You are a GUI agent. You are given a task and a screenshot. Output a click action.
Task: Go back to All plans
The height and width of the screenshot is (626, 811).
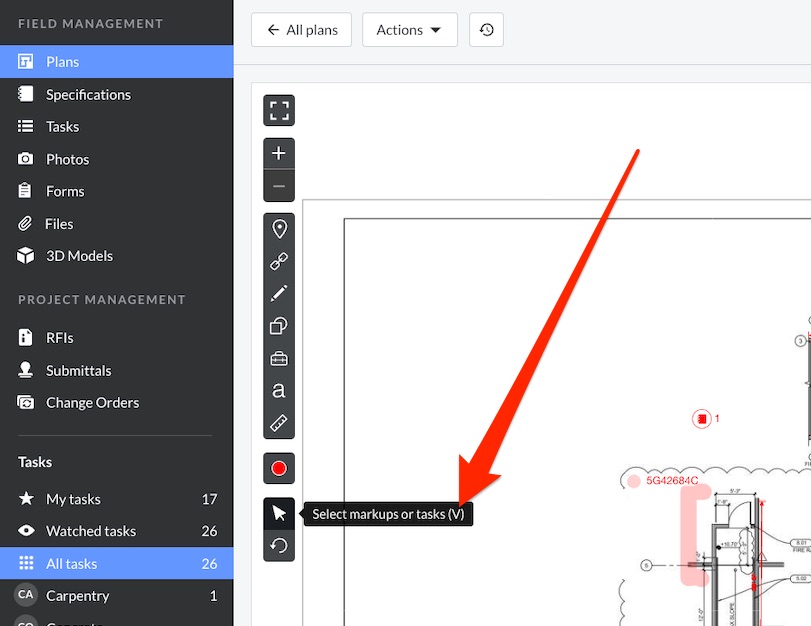point(301,30)
